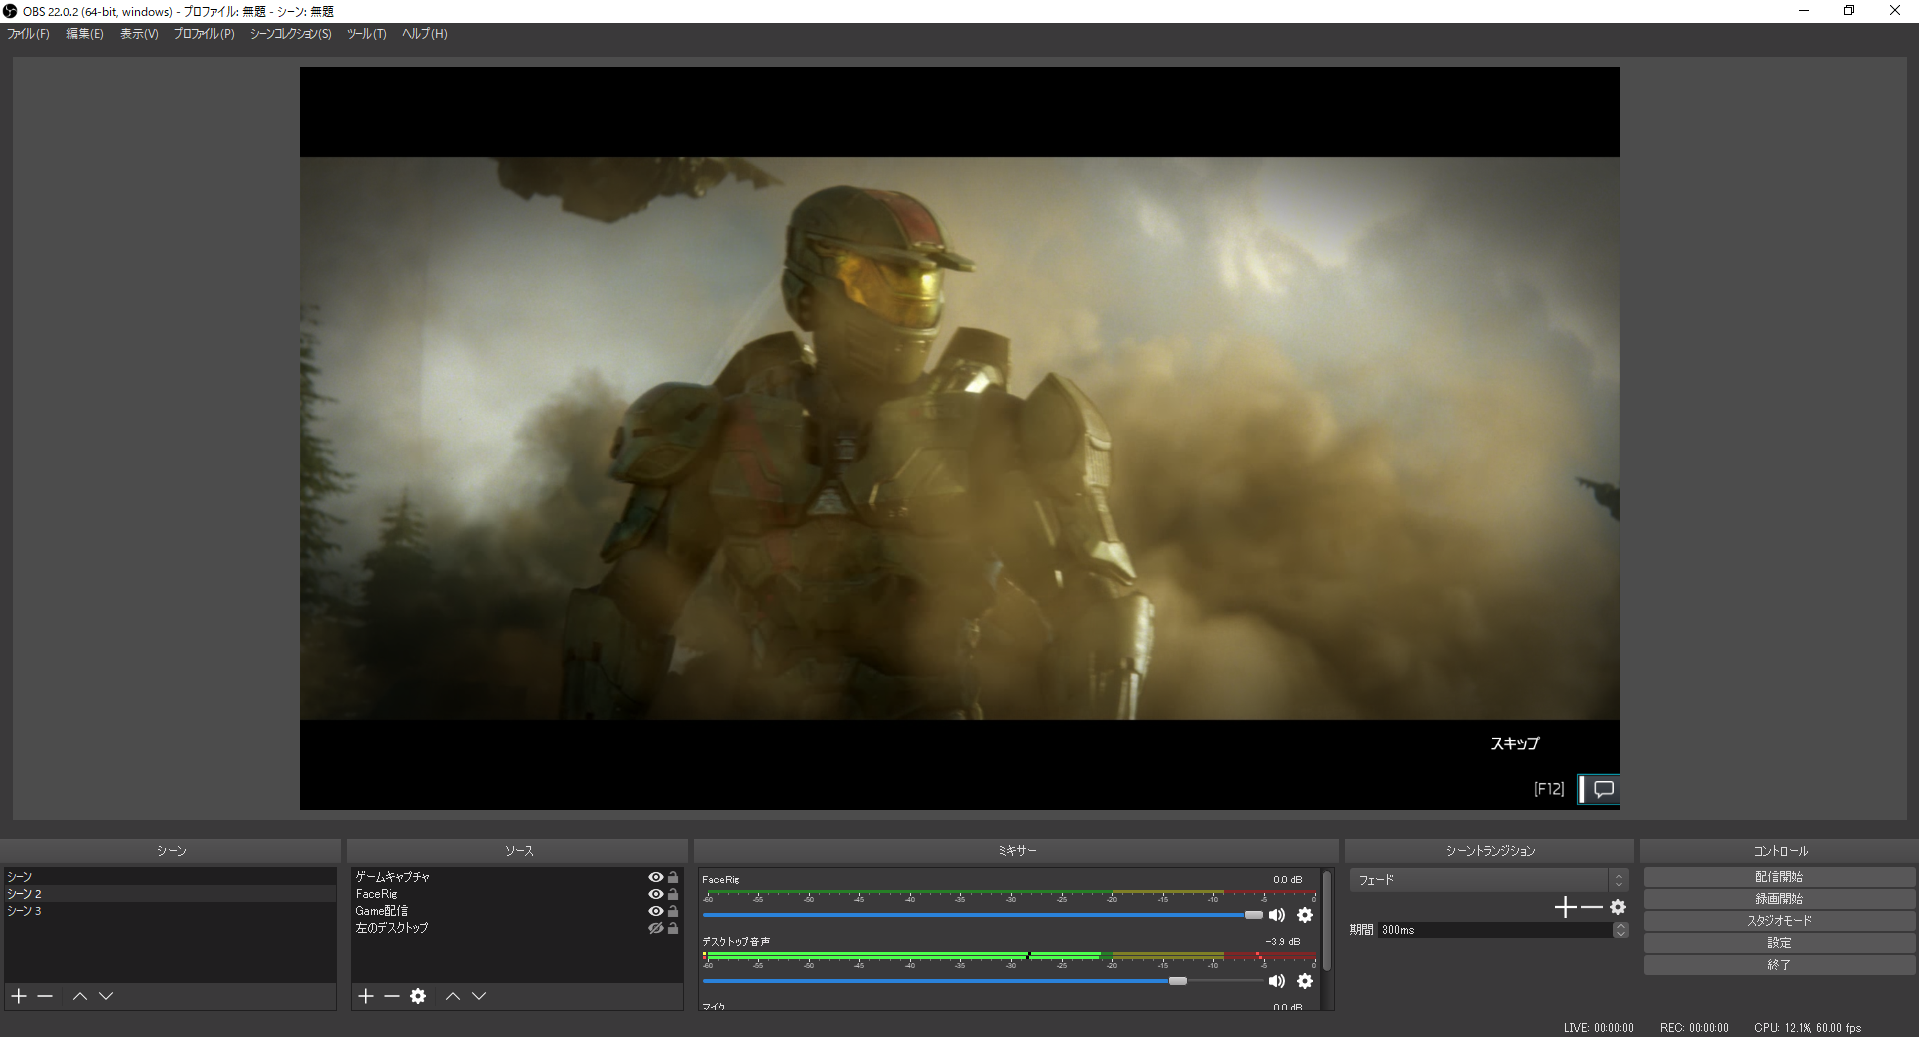This screenshot has height=1037, width=1919.
Task: Click the シーントランジション panel header
Action: 1489,851
